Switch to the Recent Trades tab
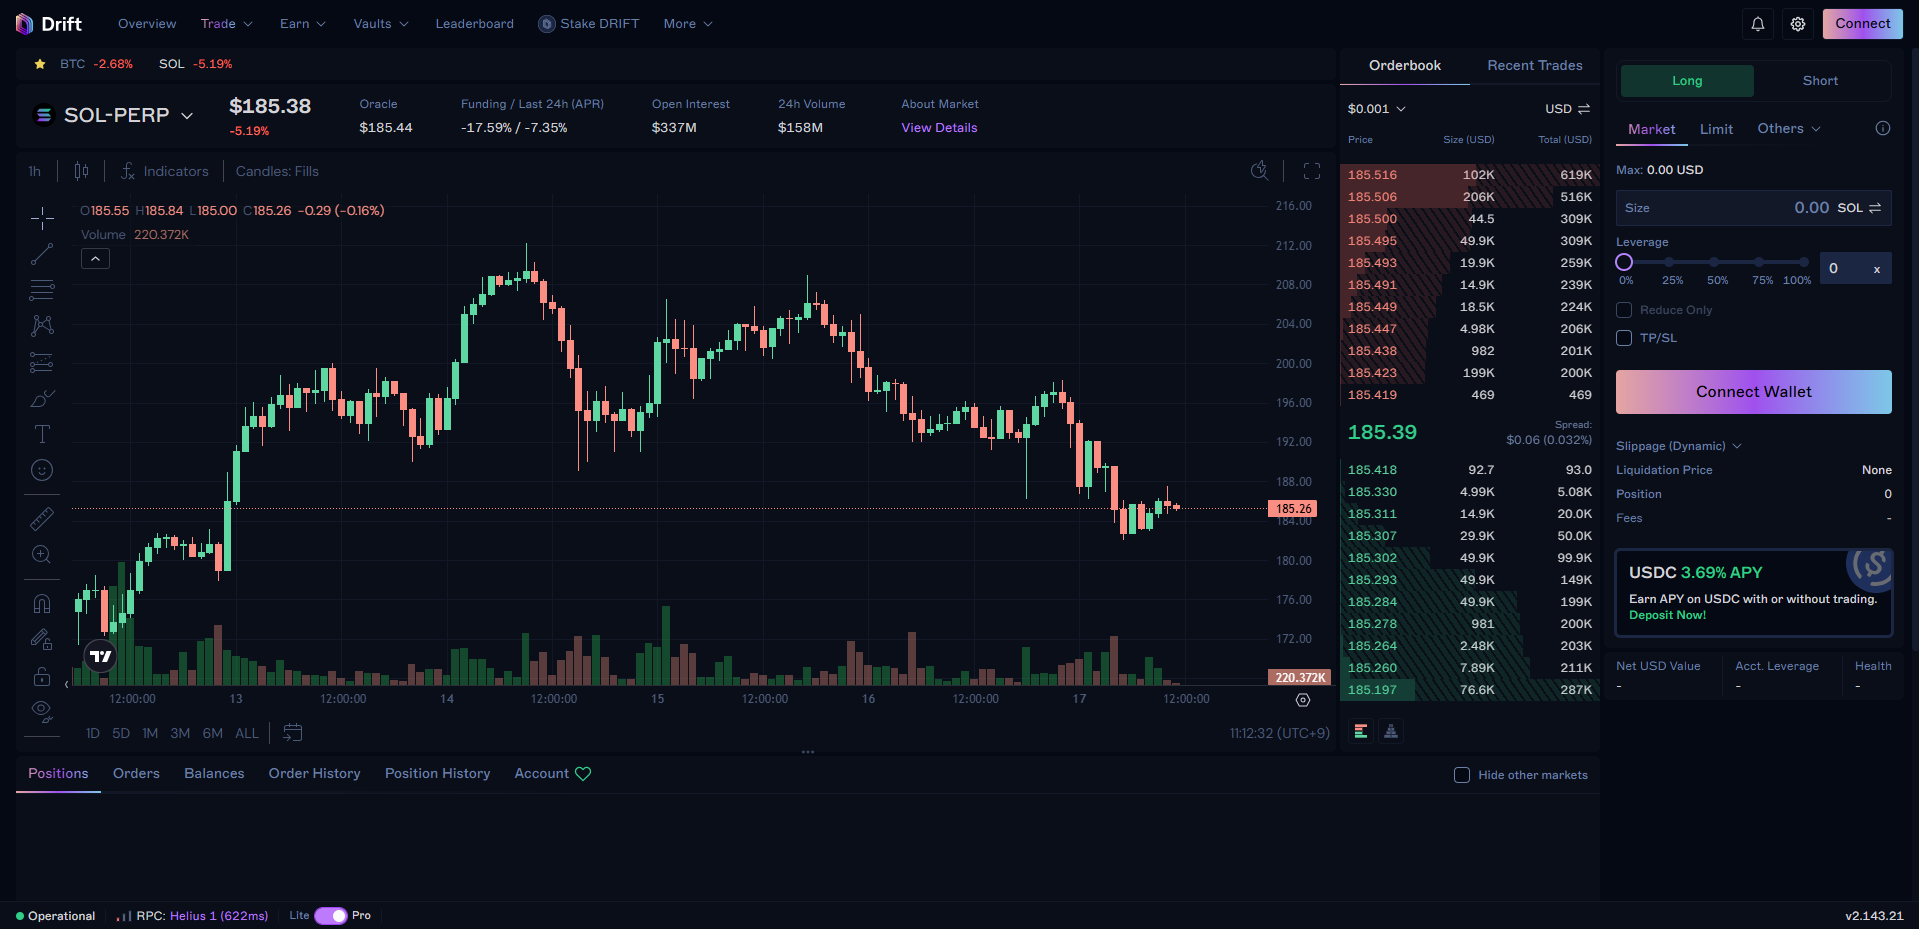1919x929 pixels. (x=1534, y=66)
